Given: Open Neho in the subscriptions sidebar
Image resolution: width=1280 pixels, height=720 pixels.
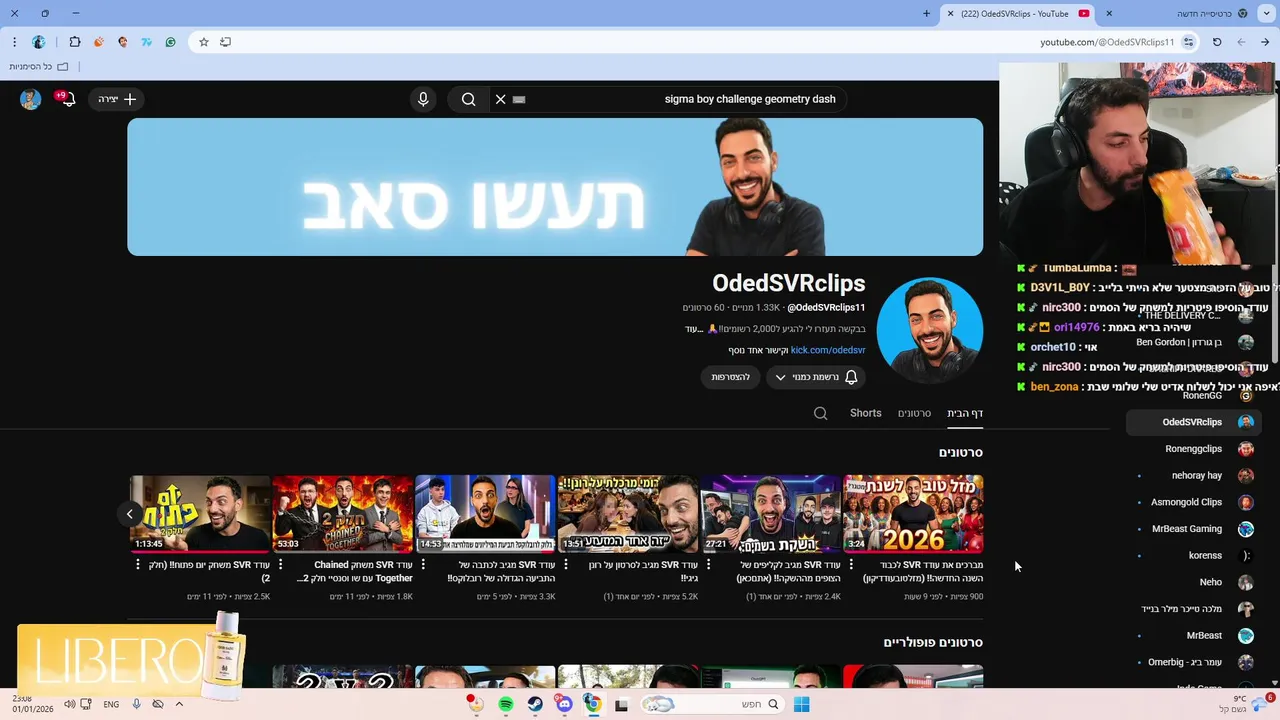Looking at the screenshot, I should point(1194,582).
